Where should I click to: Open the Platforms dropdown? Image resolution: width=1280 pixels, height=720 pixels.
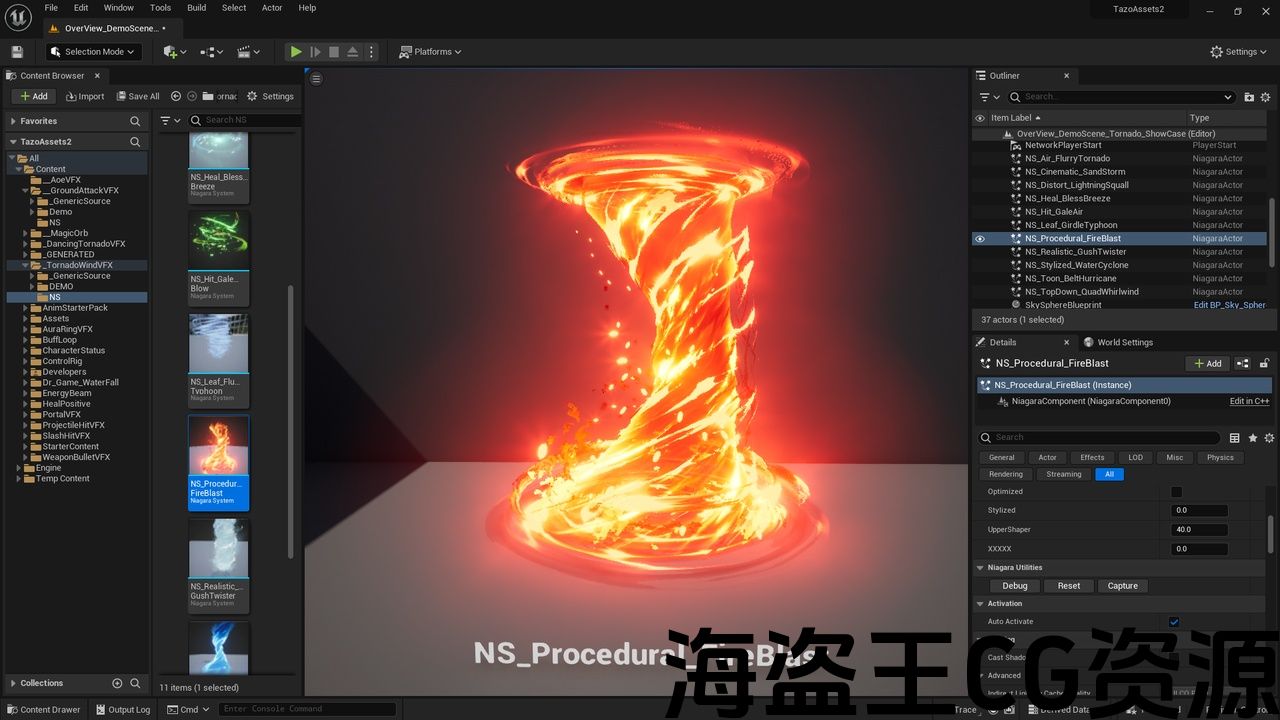[431, 52]
